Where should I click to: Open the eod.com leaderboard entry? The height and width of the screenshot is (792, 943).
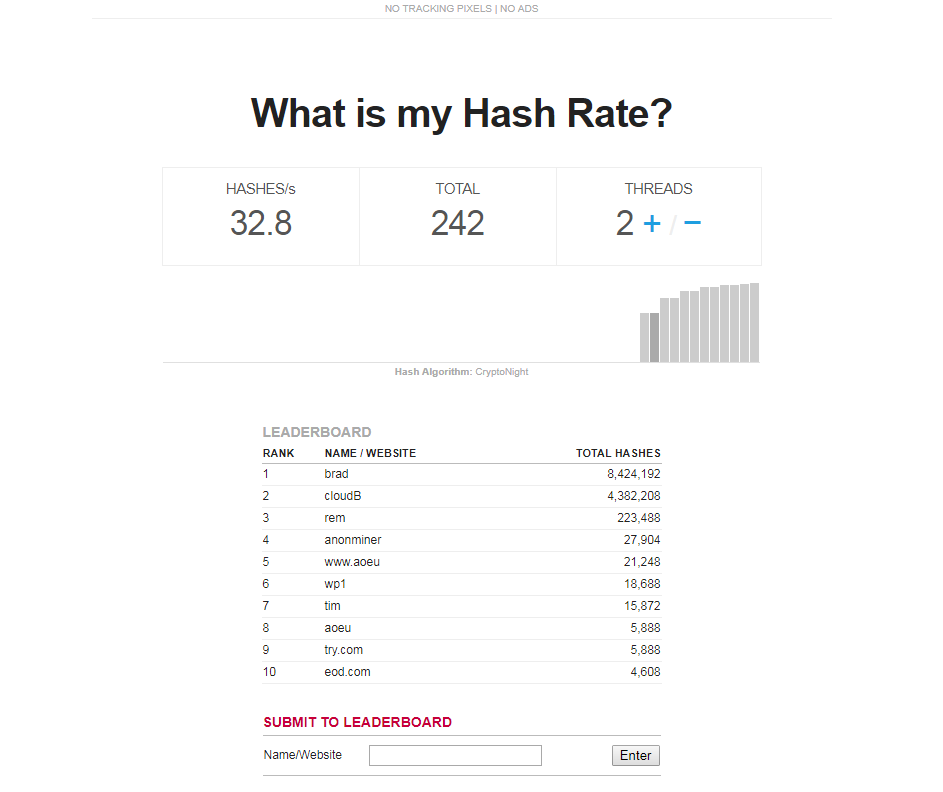[x=347, y=671]
